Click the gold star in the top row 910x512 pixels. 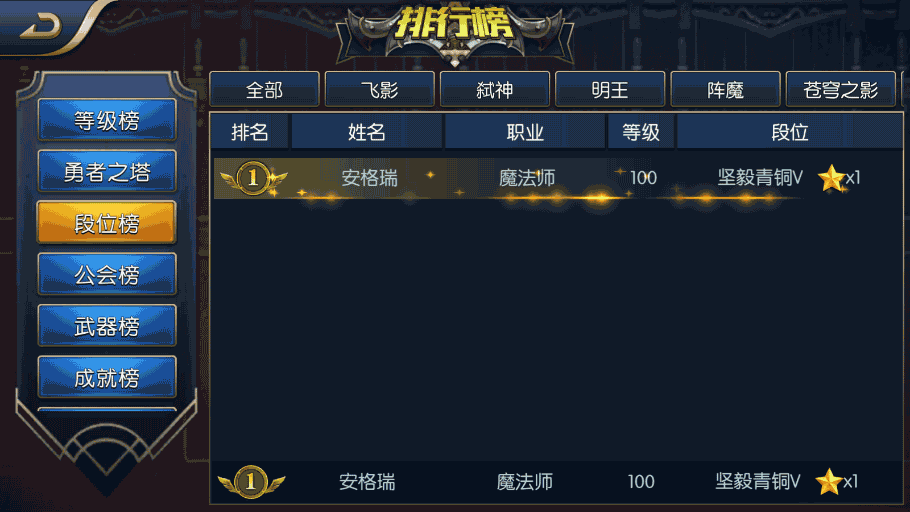point(831,178)
